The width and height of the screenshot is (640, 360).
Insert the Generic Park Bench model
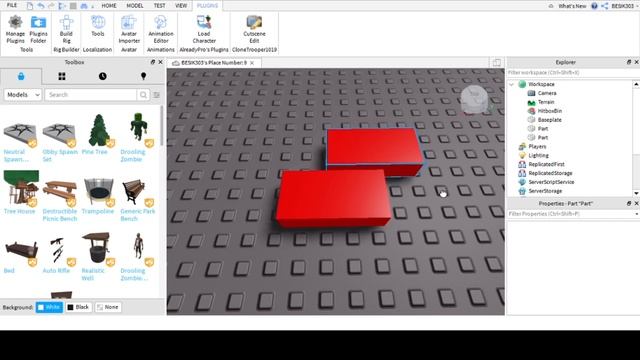pyautogui.click(x=138, y=192)
